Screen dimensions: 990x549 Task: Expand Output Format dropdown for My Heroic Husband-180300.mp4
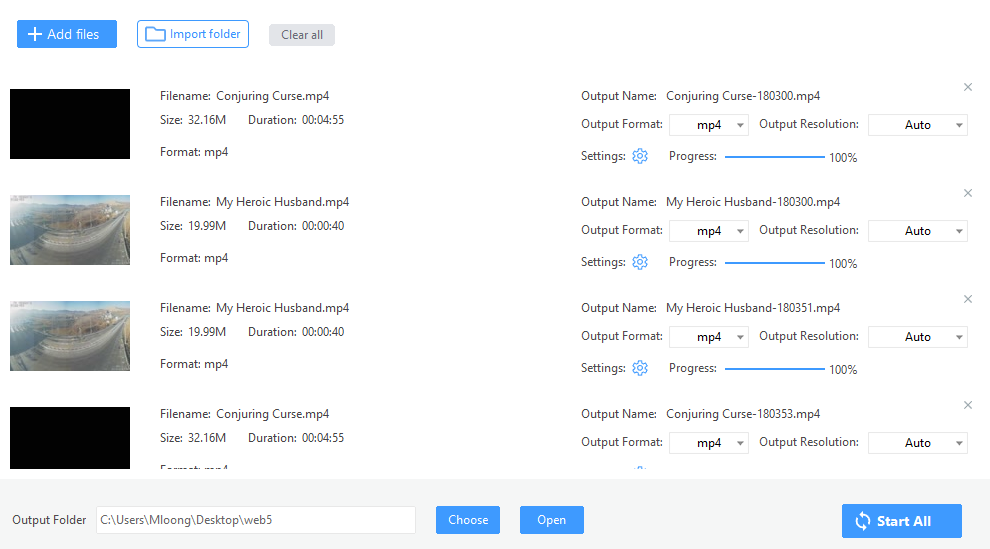tap(709, 231)
